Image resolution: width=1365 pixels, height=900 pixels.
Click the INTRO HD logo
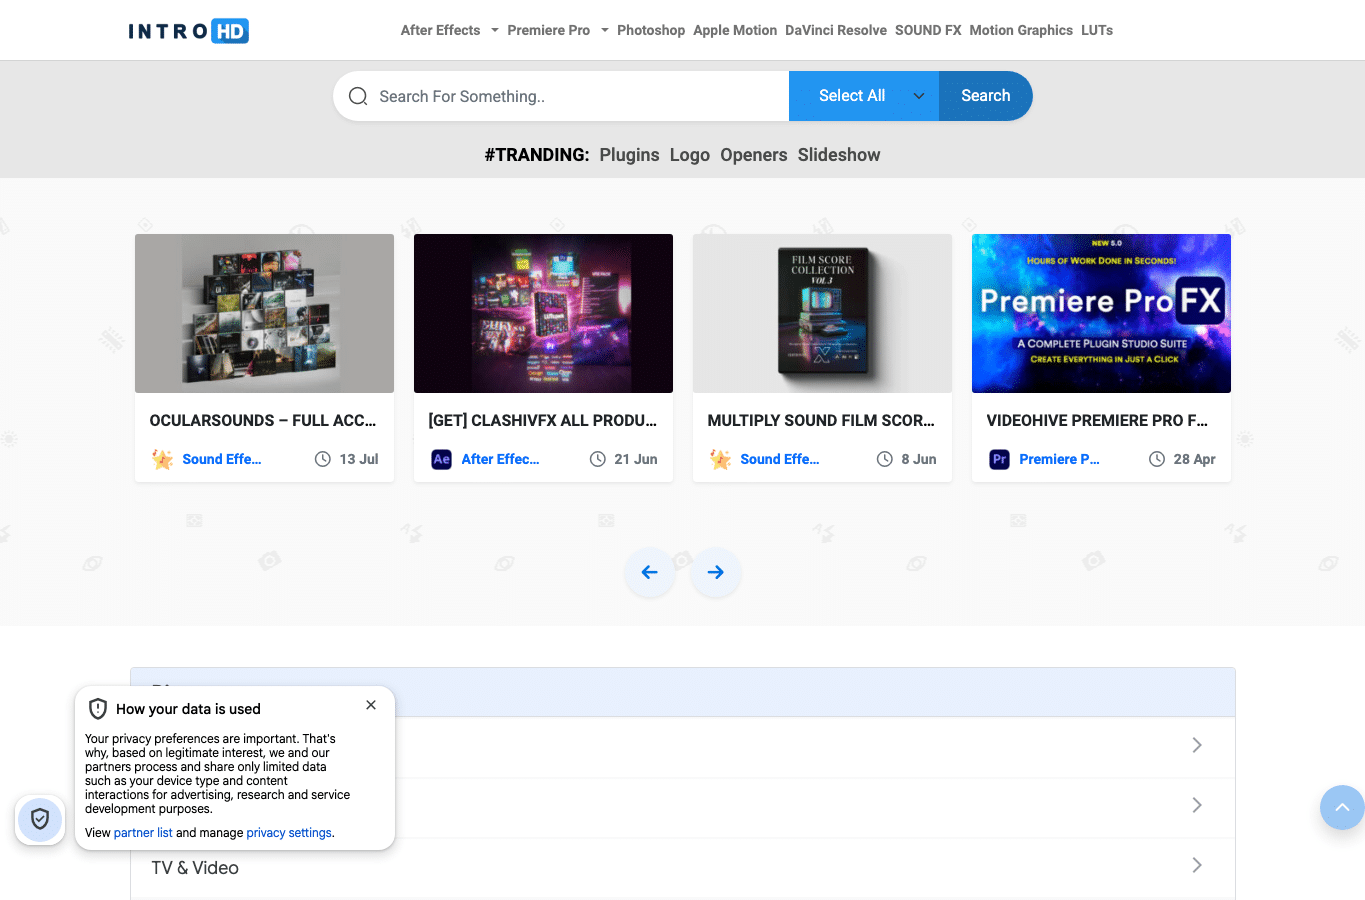point(189,31)
